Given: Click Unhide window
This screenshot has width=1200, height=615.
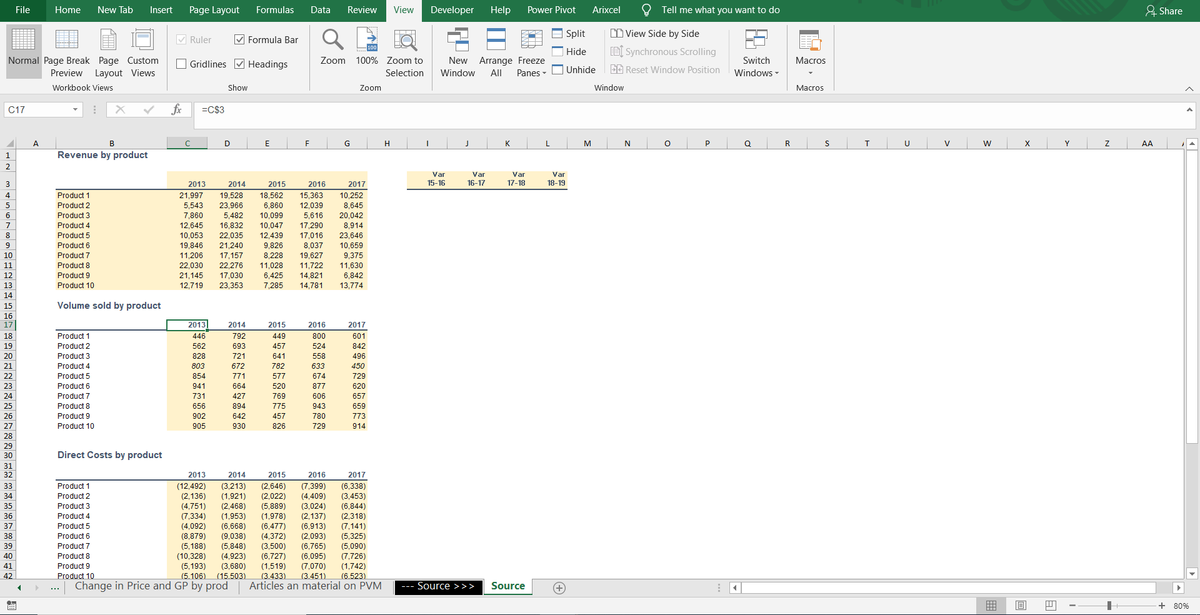Looking at the screenshot, I should pos(573,70).
